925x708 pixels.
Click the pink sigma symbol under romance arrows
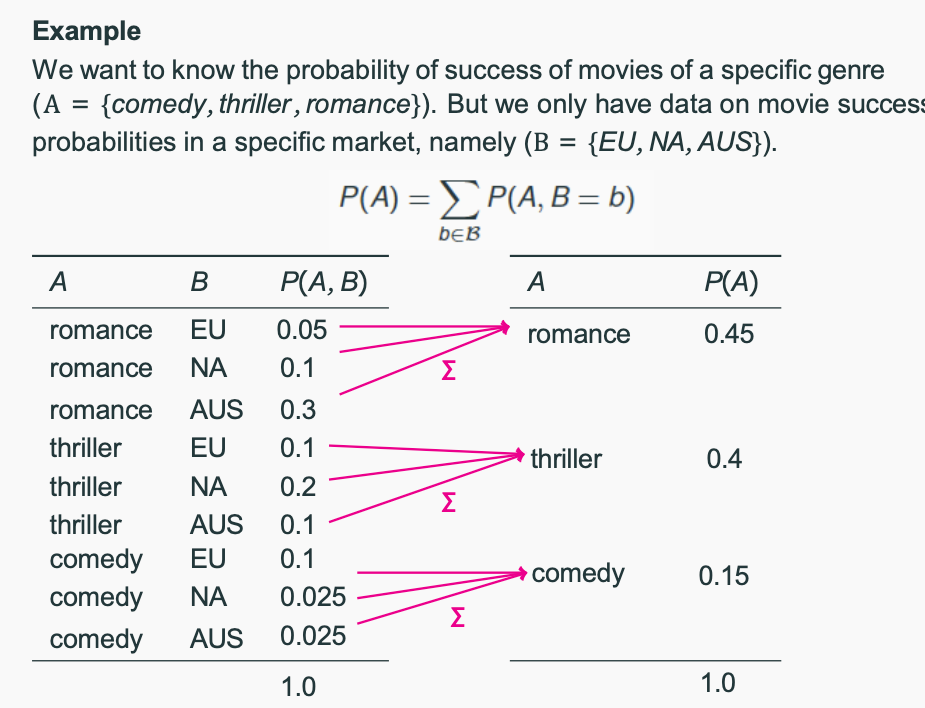[x=448, y=371]
